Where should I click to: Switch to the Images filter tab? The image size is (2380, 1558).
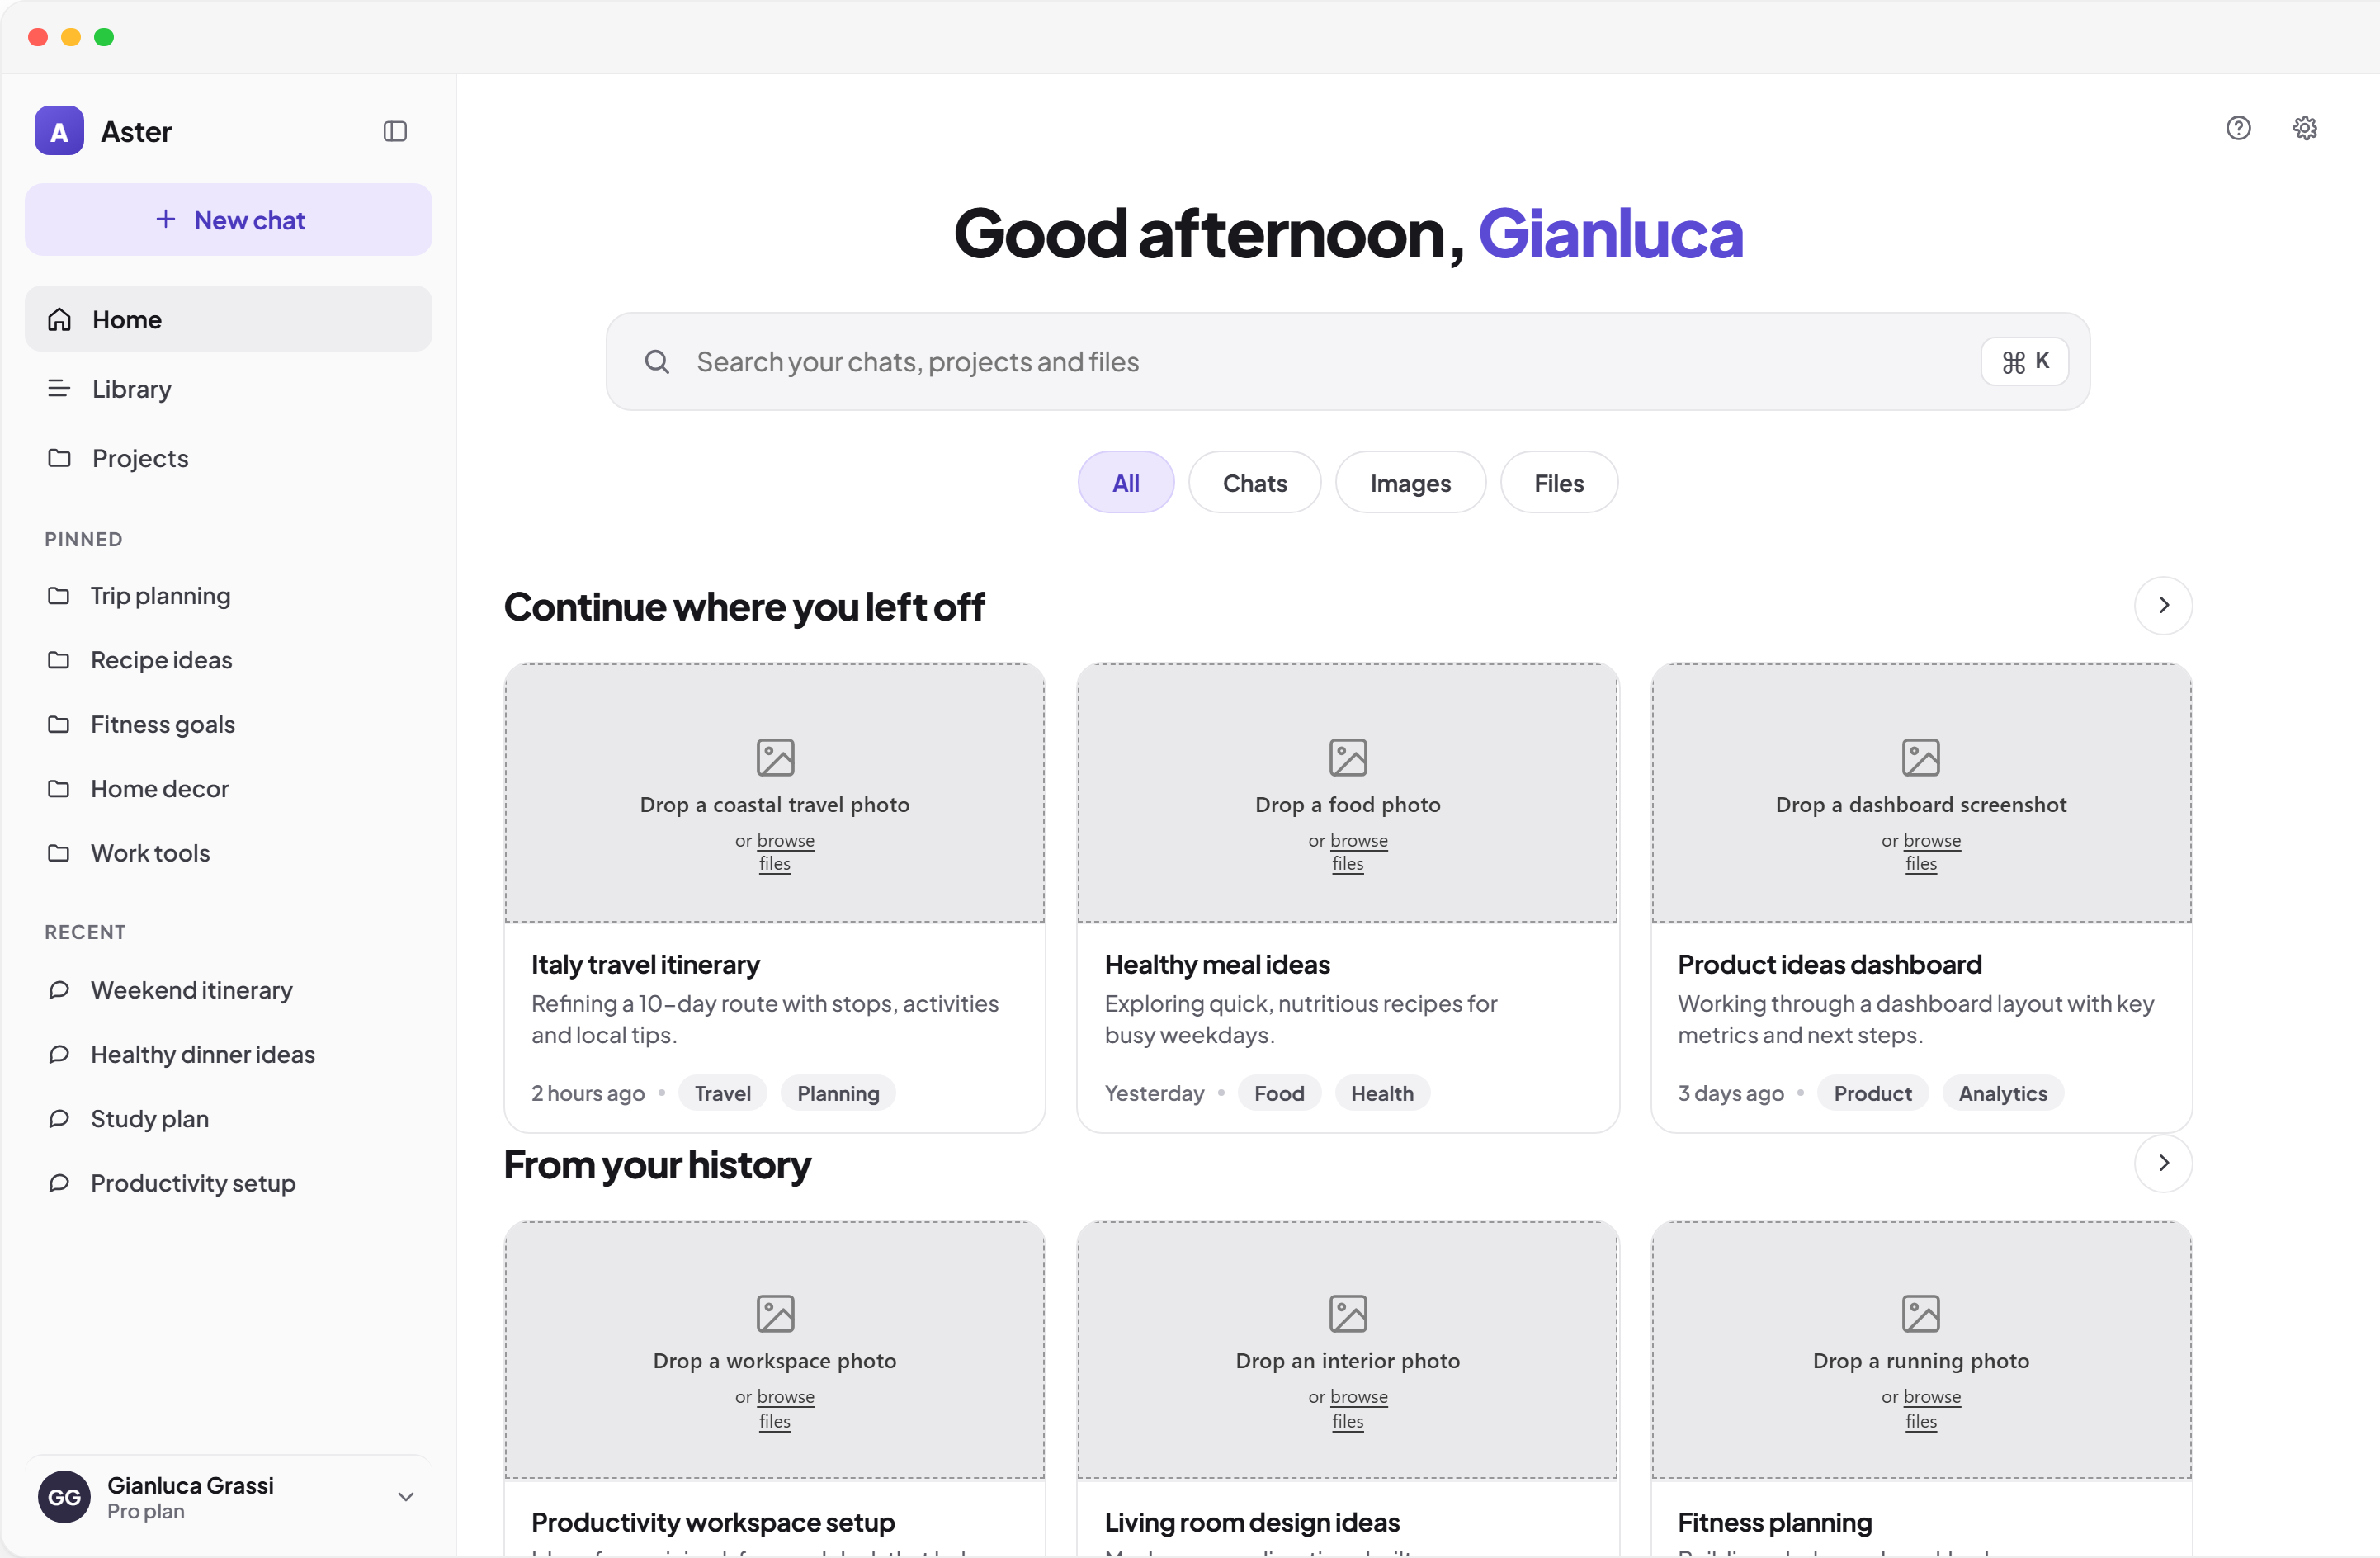(1410, 483)
